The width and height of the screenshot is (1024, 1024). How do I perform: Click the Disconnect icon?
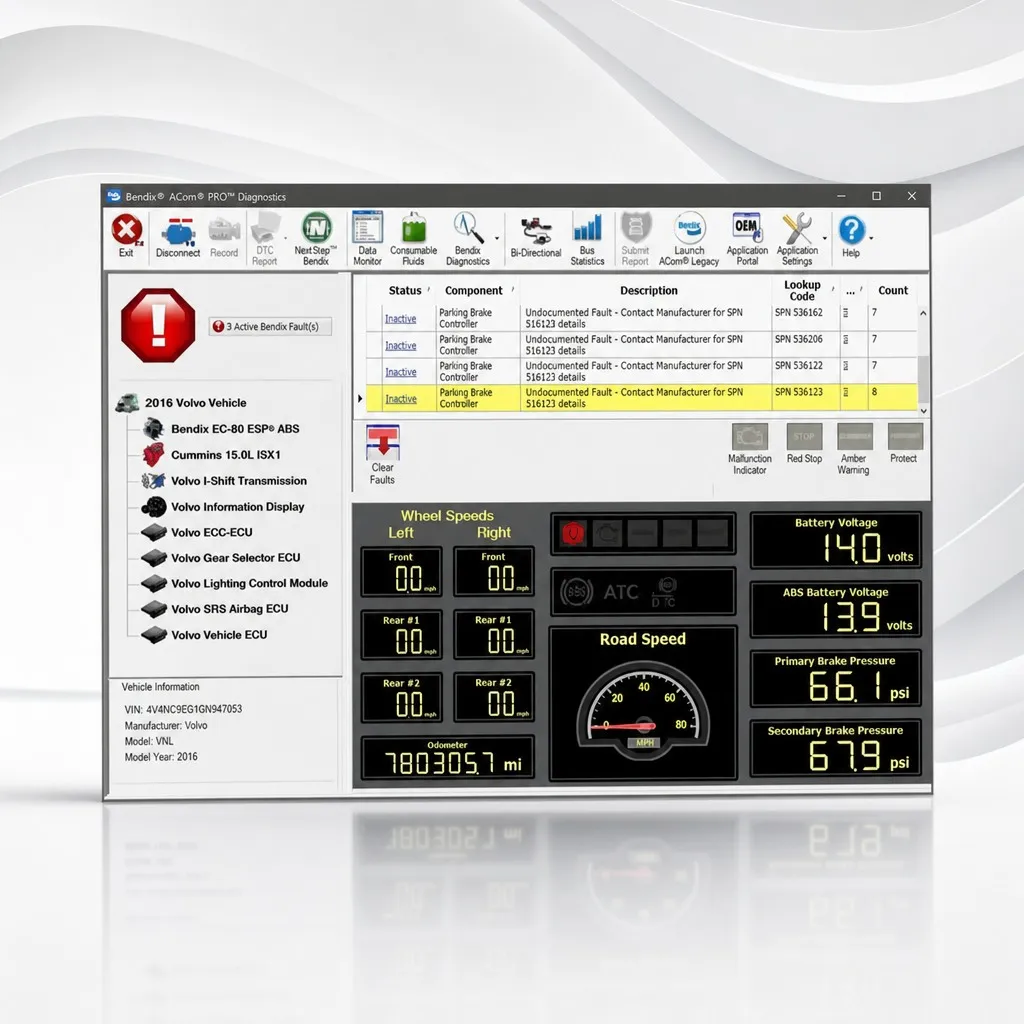178,238
